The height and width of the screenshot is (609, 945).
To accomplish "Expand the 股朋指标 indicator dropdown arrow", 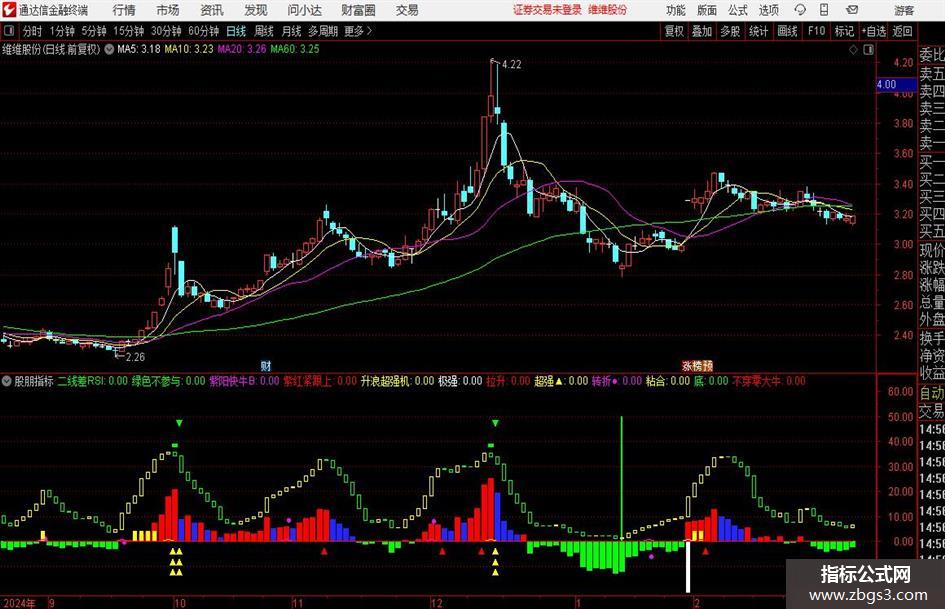I will [x=7, y=381].
